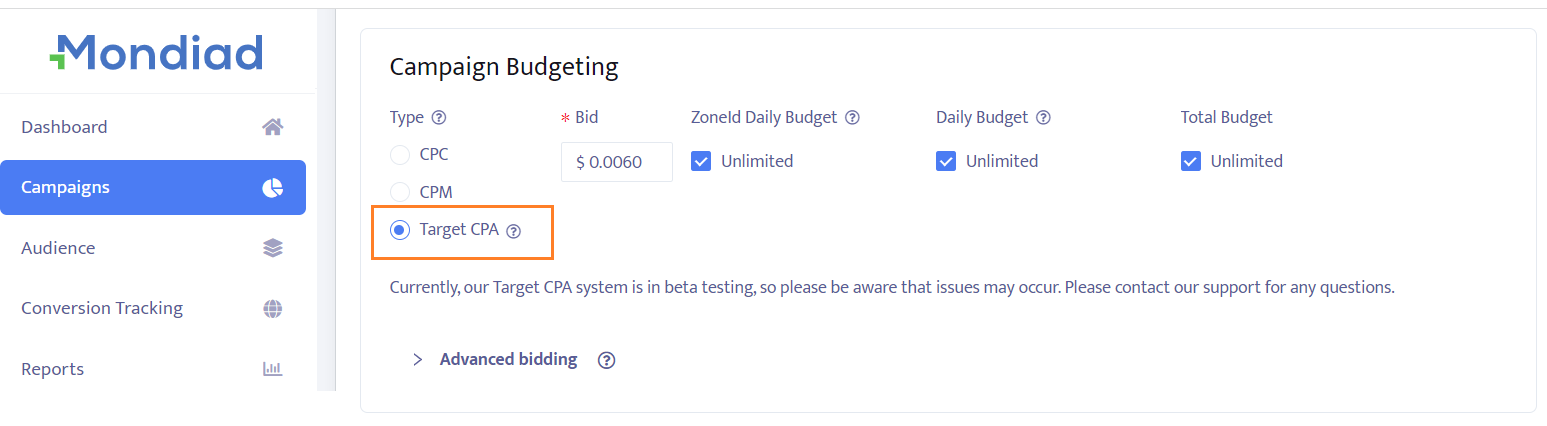Image resolution: width=1547 pixels, height=426 pixels.
Task: Click help icon next to Target CPA
Action: (x=514, y=231)
